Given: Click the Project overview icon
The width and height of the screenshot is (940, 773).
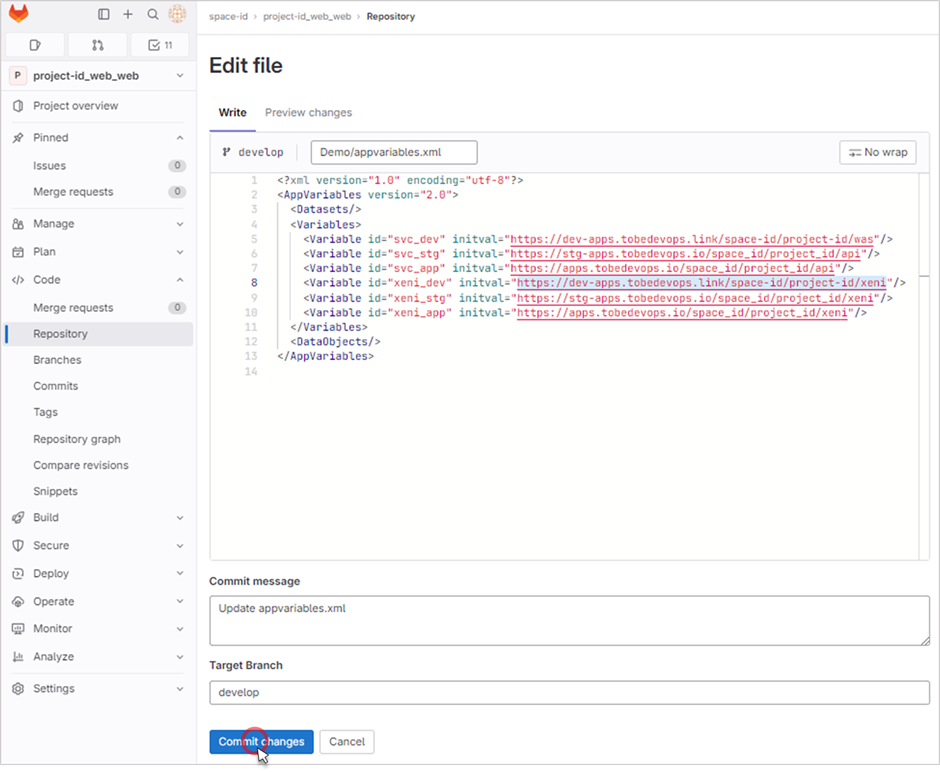Looking at the screenshot, I should [x=18, y=106].
